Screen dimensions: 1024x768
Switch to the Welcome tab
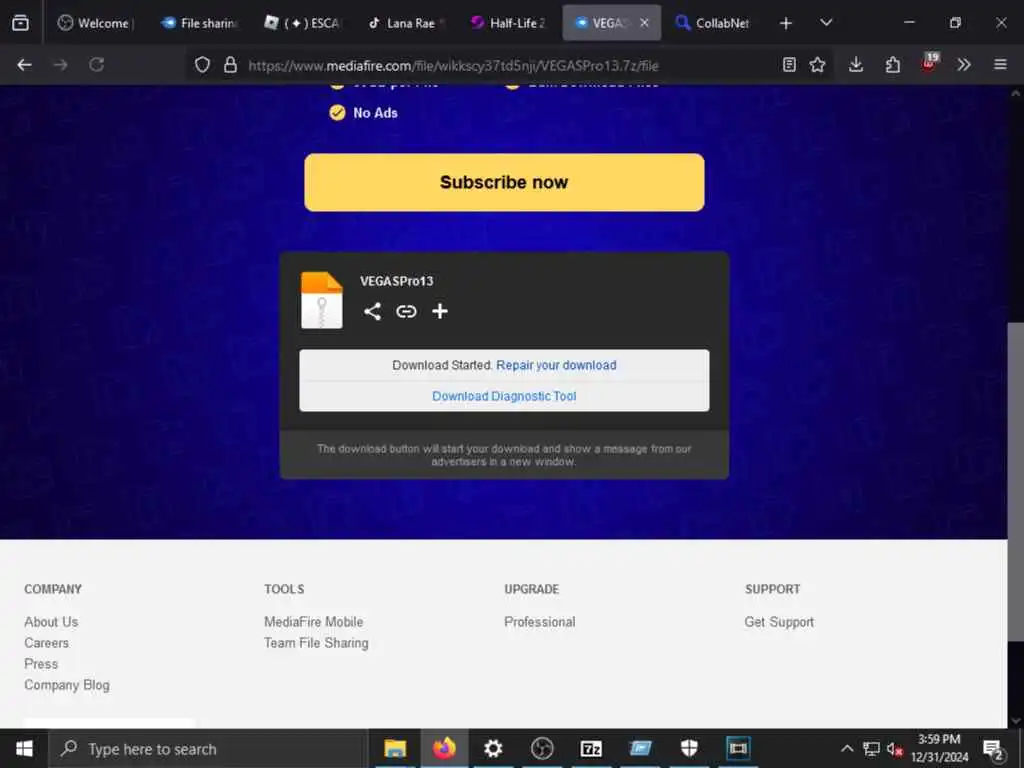[96, 23]
